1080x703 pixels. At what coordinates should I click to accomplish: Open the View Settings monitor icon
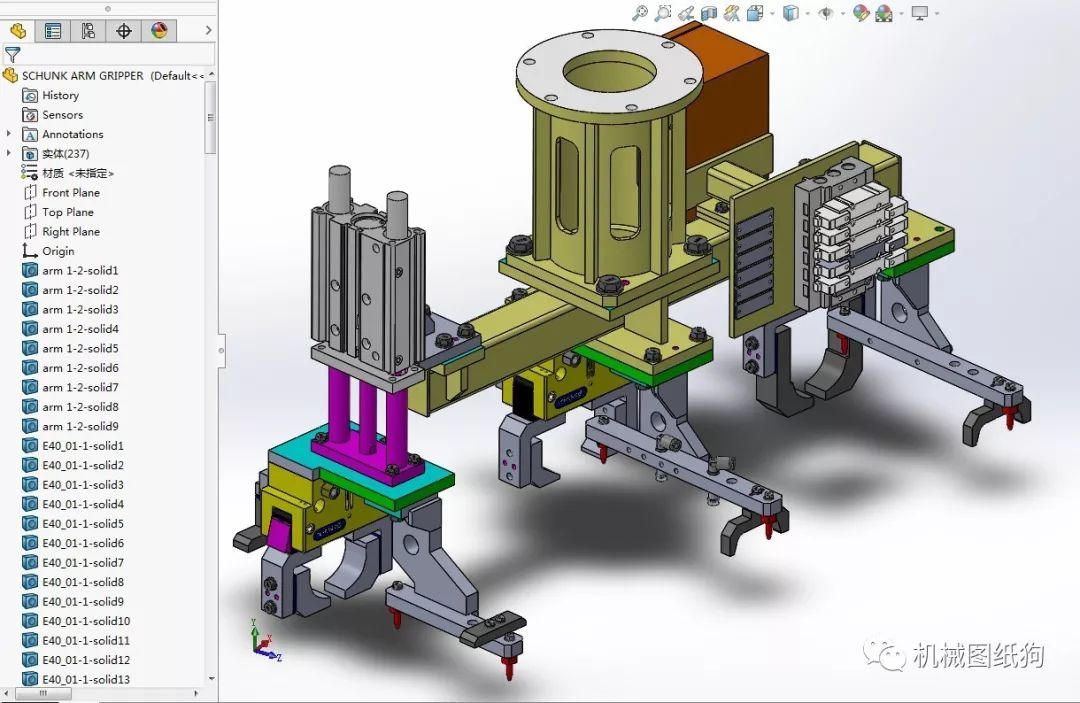919,13
